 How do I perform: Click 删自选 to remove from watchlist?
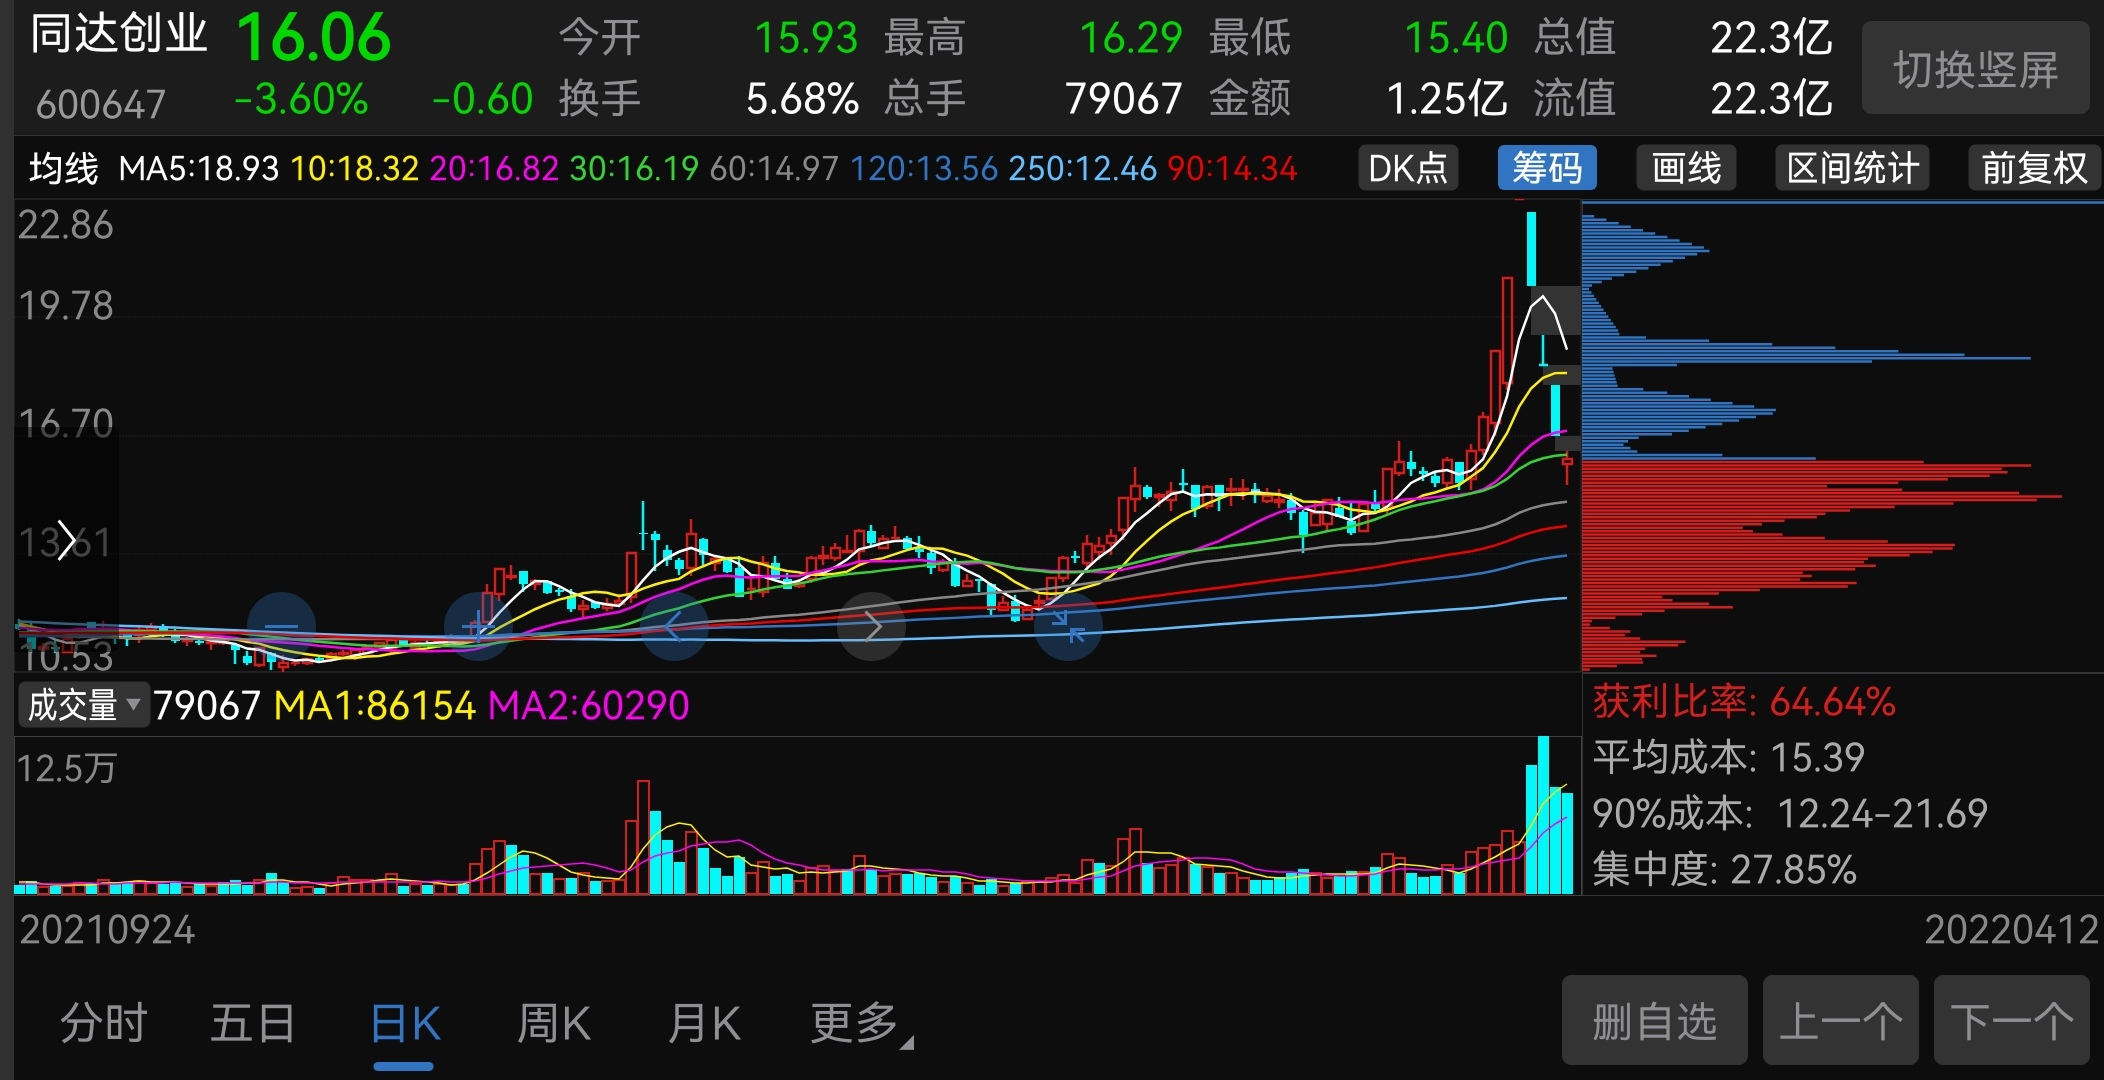[1654, 1022]
